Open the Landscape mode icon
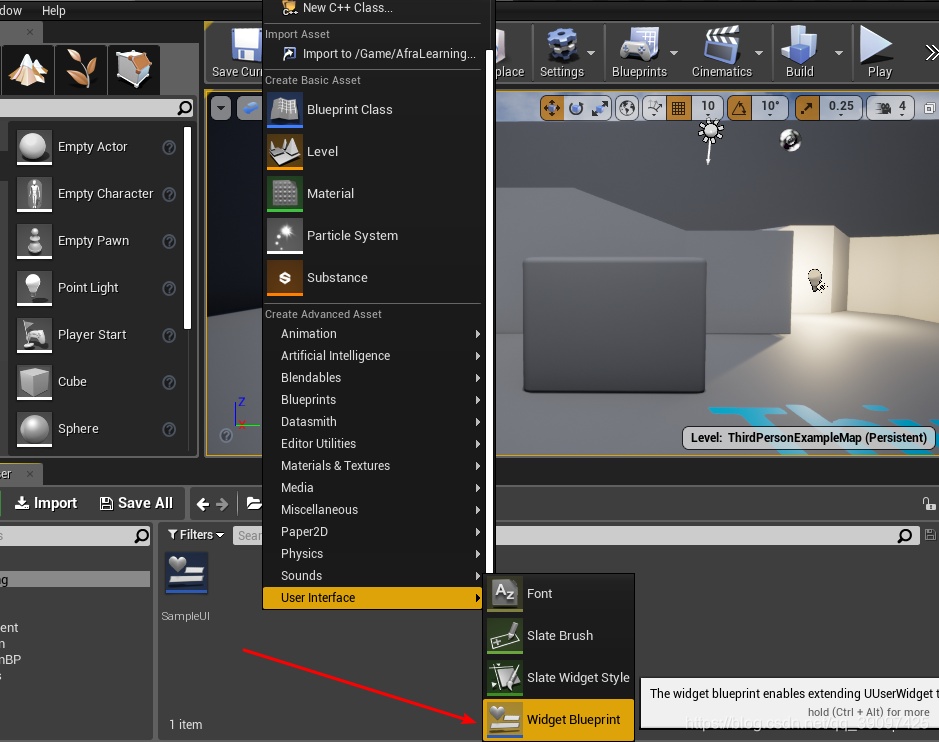 28,69
